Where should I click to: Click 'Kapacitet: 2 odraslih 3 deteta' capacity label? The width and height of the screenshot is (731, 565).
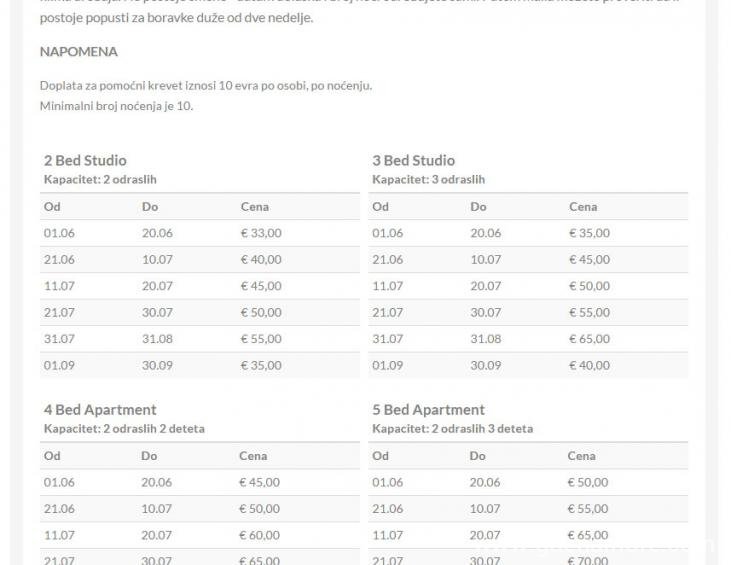(452, 429)
